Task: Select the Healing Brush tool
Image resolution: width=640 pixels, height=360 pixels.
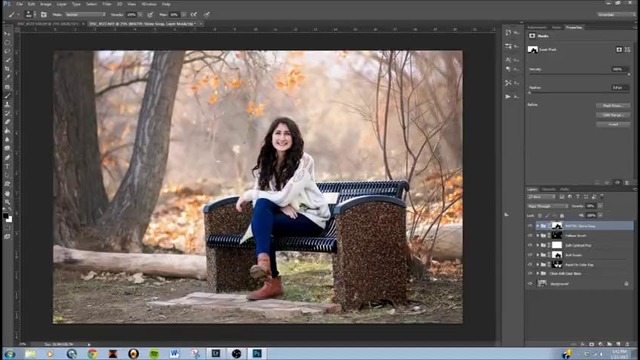Action: (x=7, y=87)
